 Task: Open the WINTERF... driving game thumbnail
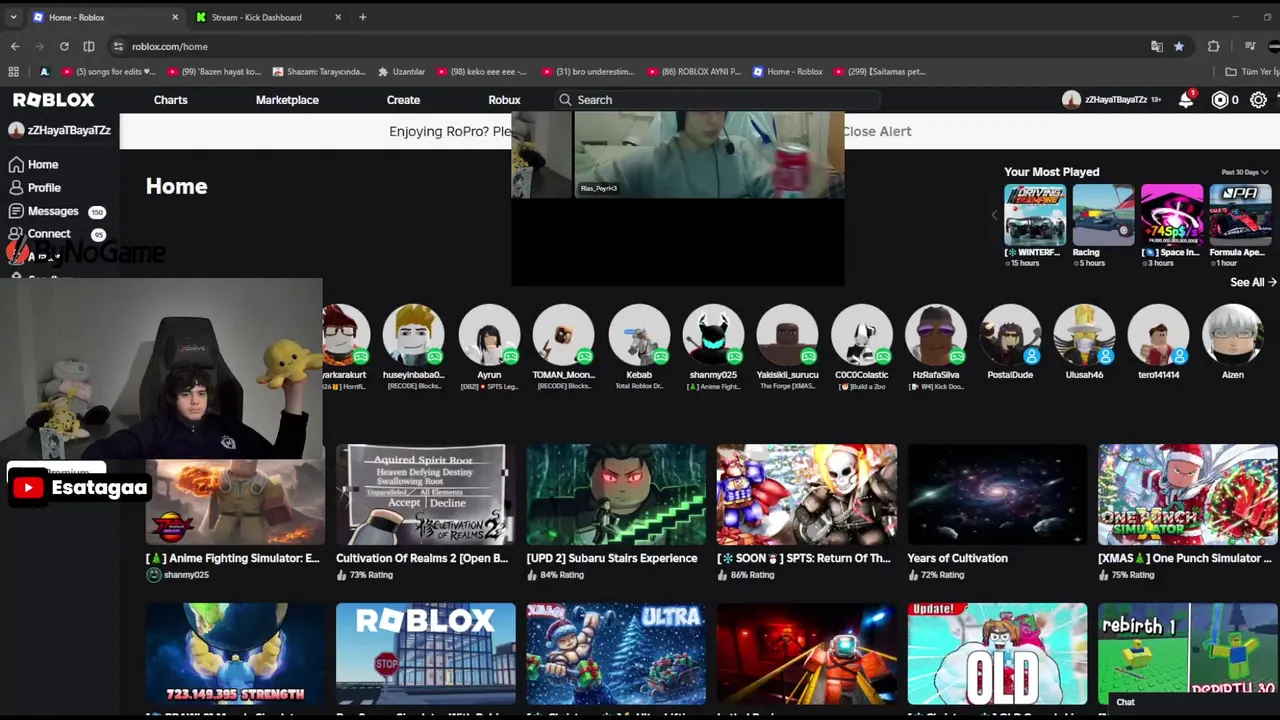pyautogui.click(x=1034, y=215)
